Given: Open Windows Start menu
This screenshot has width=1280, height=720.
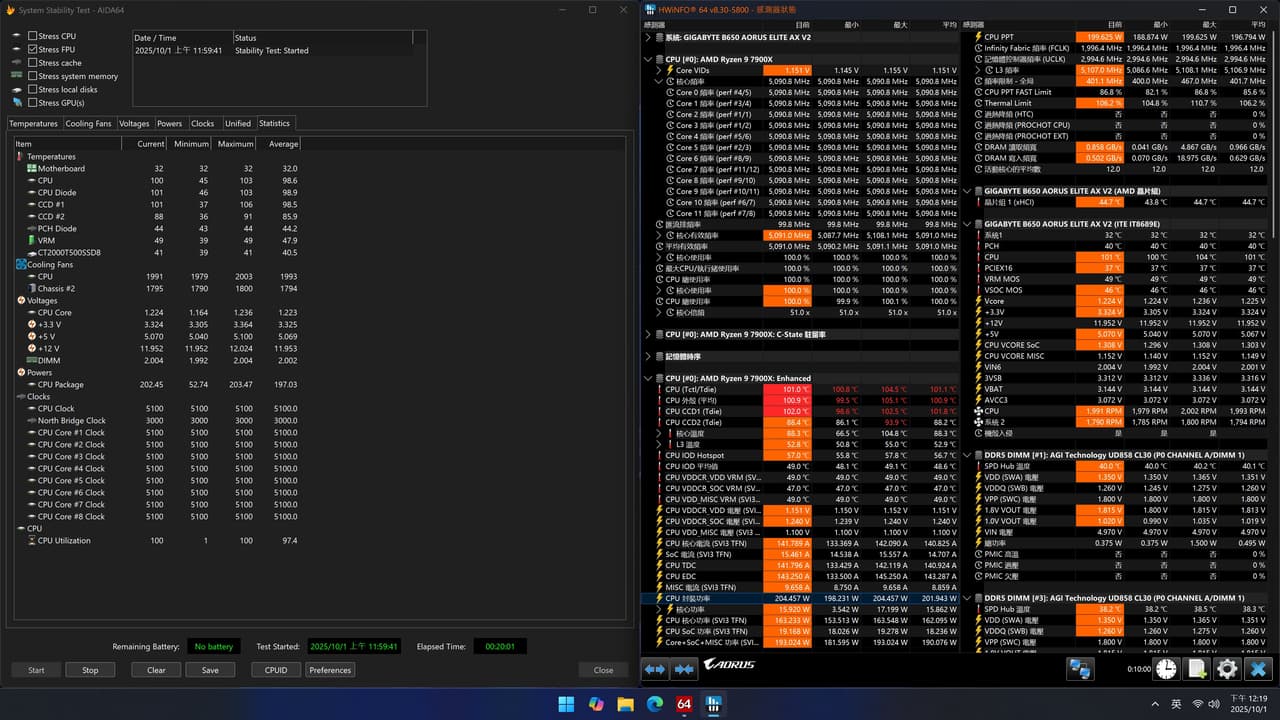Looking at the screenshot, I should pyautogui.click(x=567, y=704).
